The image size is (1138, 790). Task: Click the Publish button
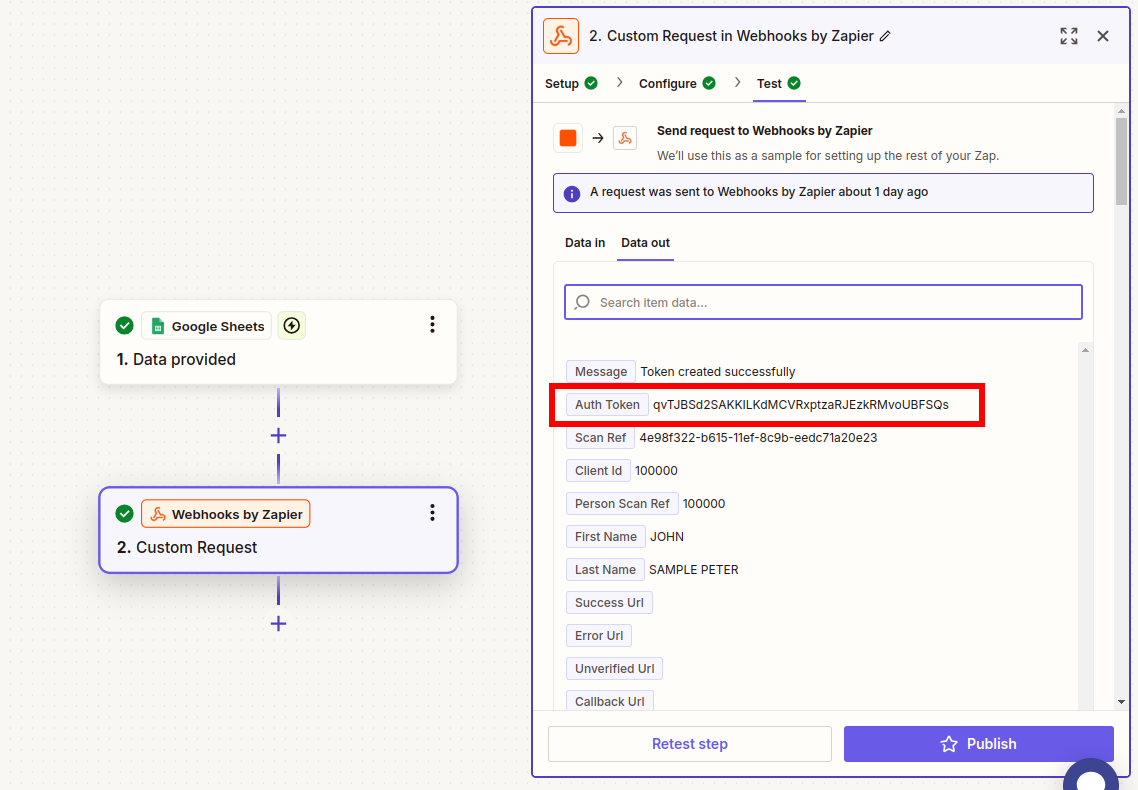[x=978, y=743]
